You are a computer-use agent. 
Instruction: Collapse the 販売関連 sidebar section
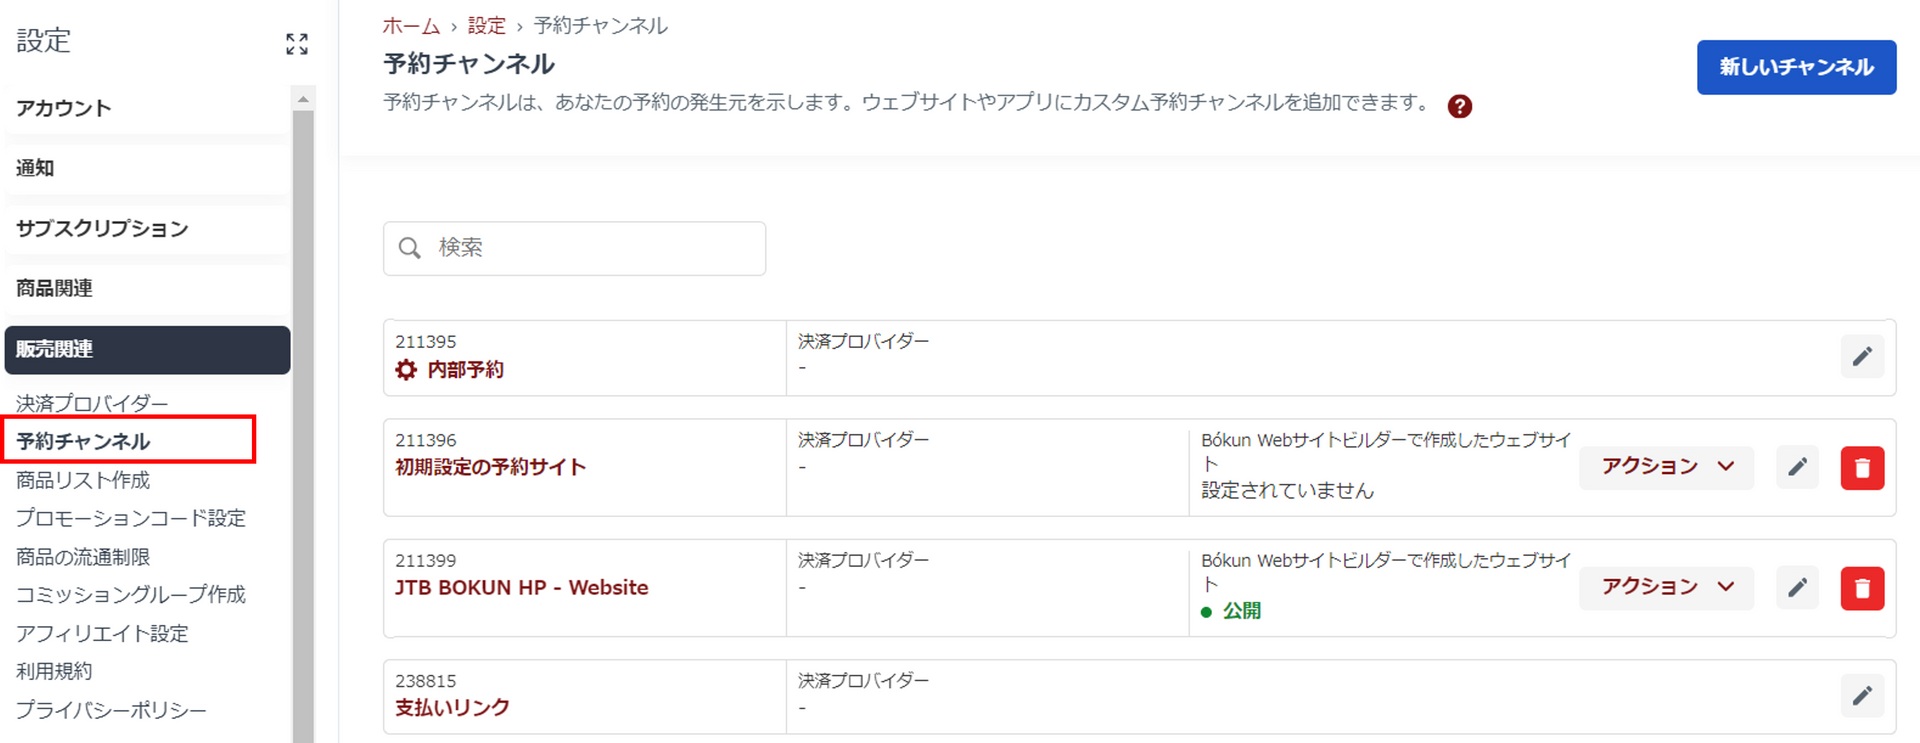tap(147, 349)
